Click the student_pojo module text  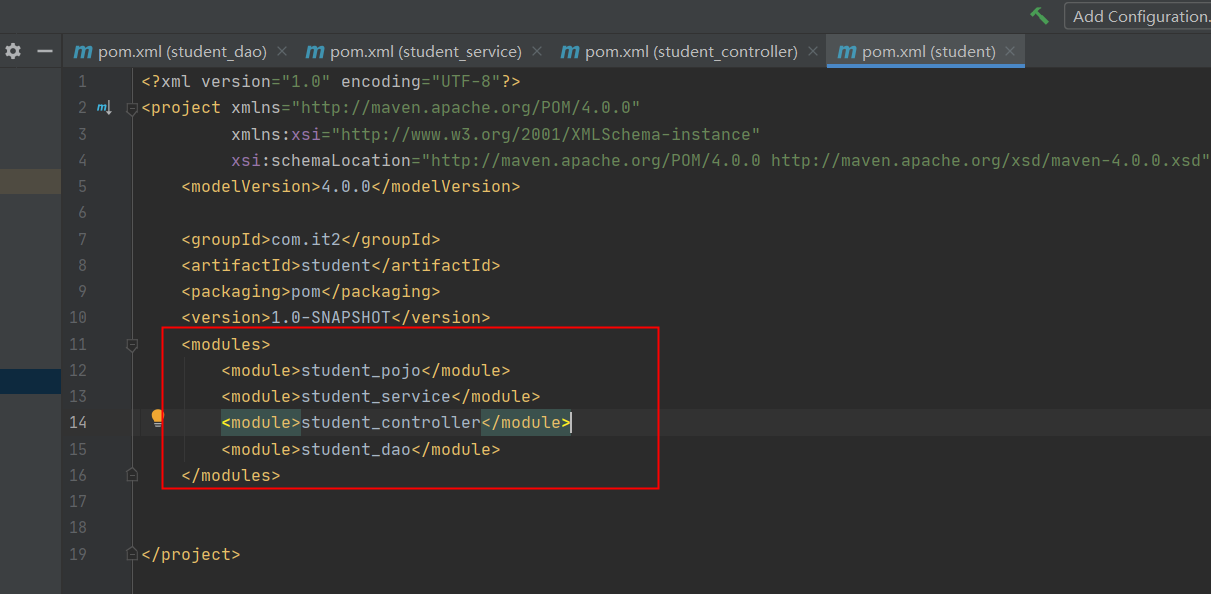click(x=361, y=370)
